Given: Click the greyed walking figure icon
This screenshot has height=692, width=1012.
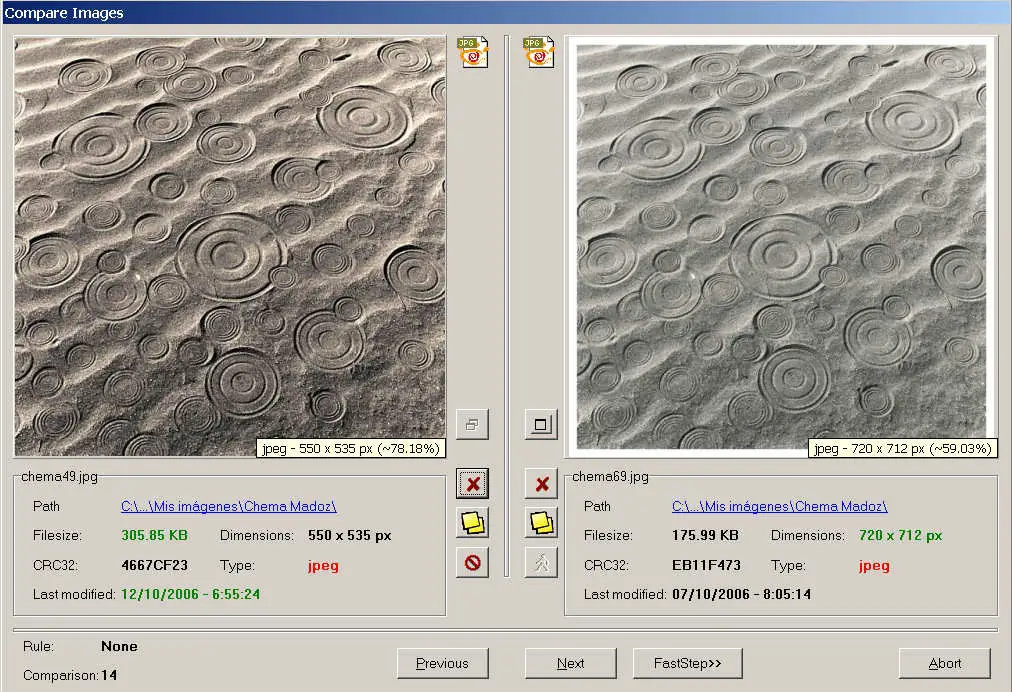Looking at the screenshot, I should coord(541,562).
